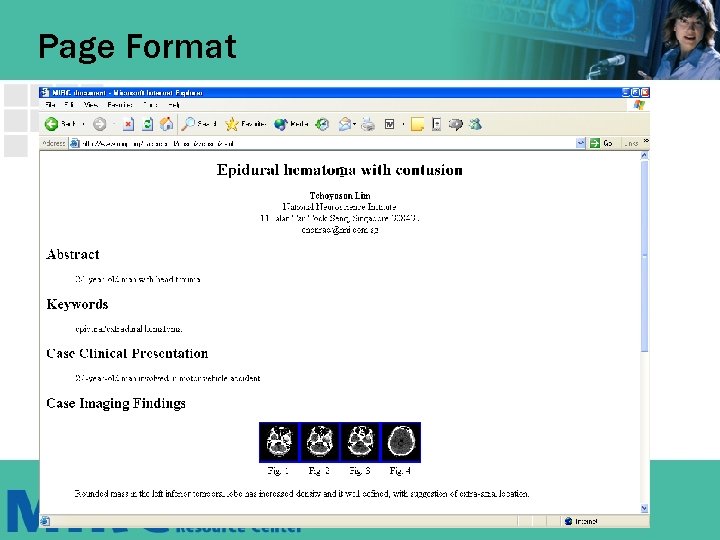Click the author email address link
Image resolution: width=720 pixels, height=540 pixels.
340,230
